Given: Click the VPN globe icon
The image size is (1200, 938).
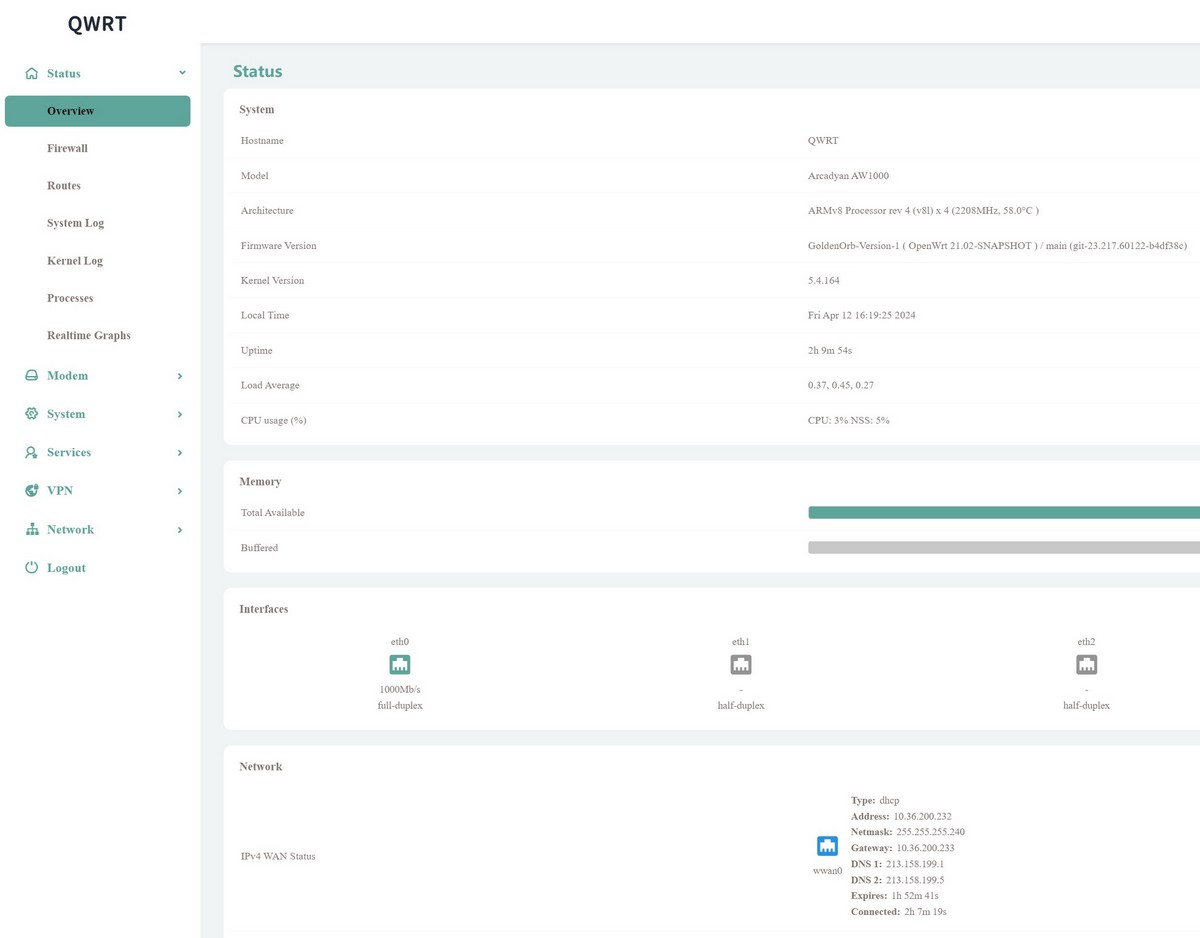Looking at the screenshot, I should [x=31, y=491].
